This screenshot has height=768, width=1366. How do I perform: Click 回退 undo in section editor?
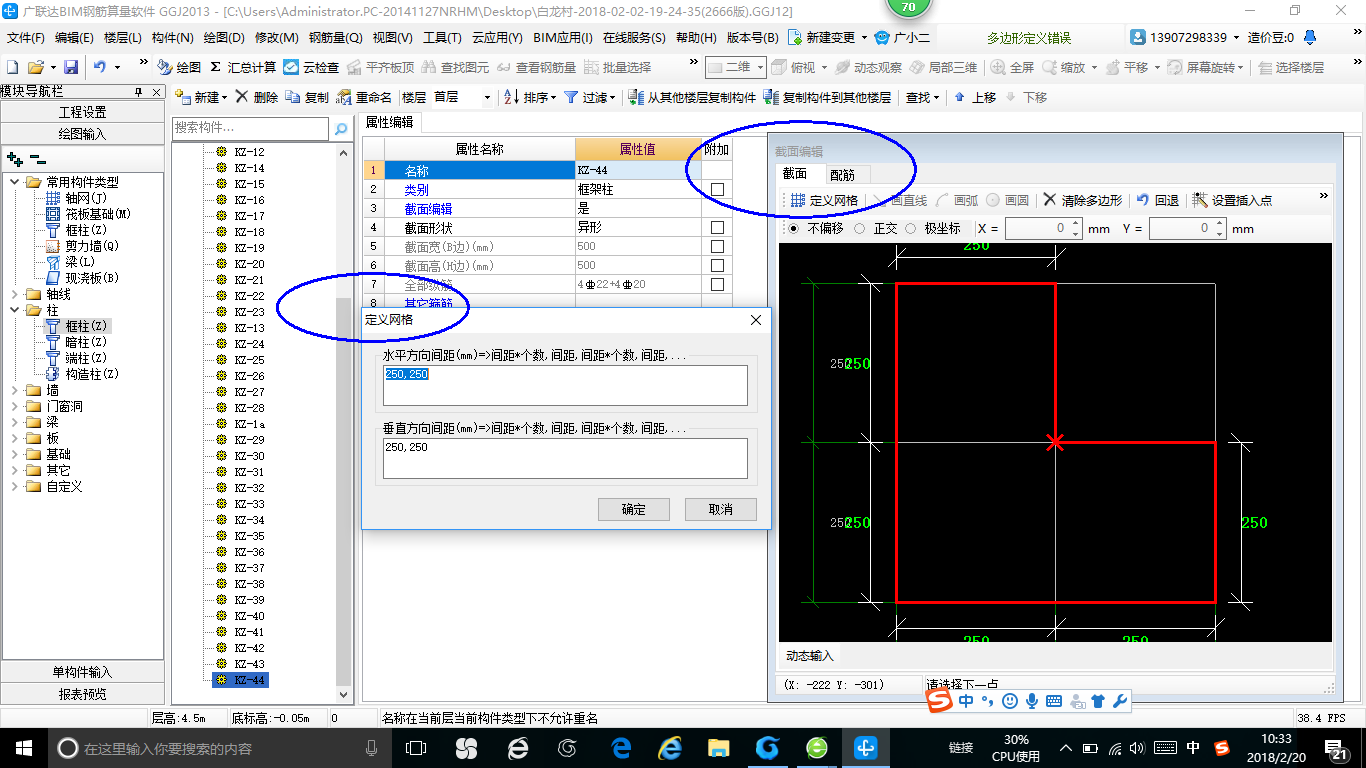[1158, 200]
